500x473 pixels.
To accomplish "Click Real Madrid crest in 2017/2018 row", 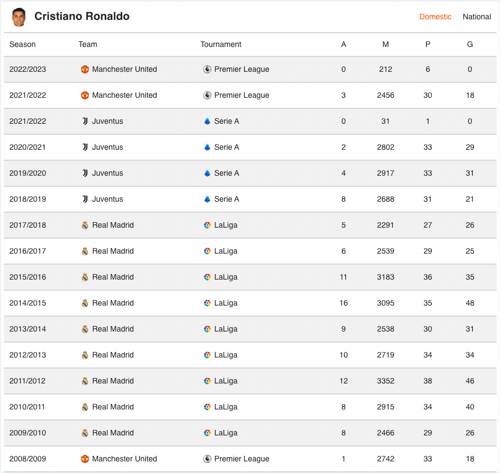I will pyautogui.click(x=85, y=225).
